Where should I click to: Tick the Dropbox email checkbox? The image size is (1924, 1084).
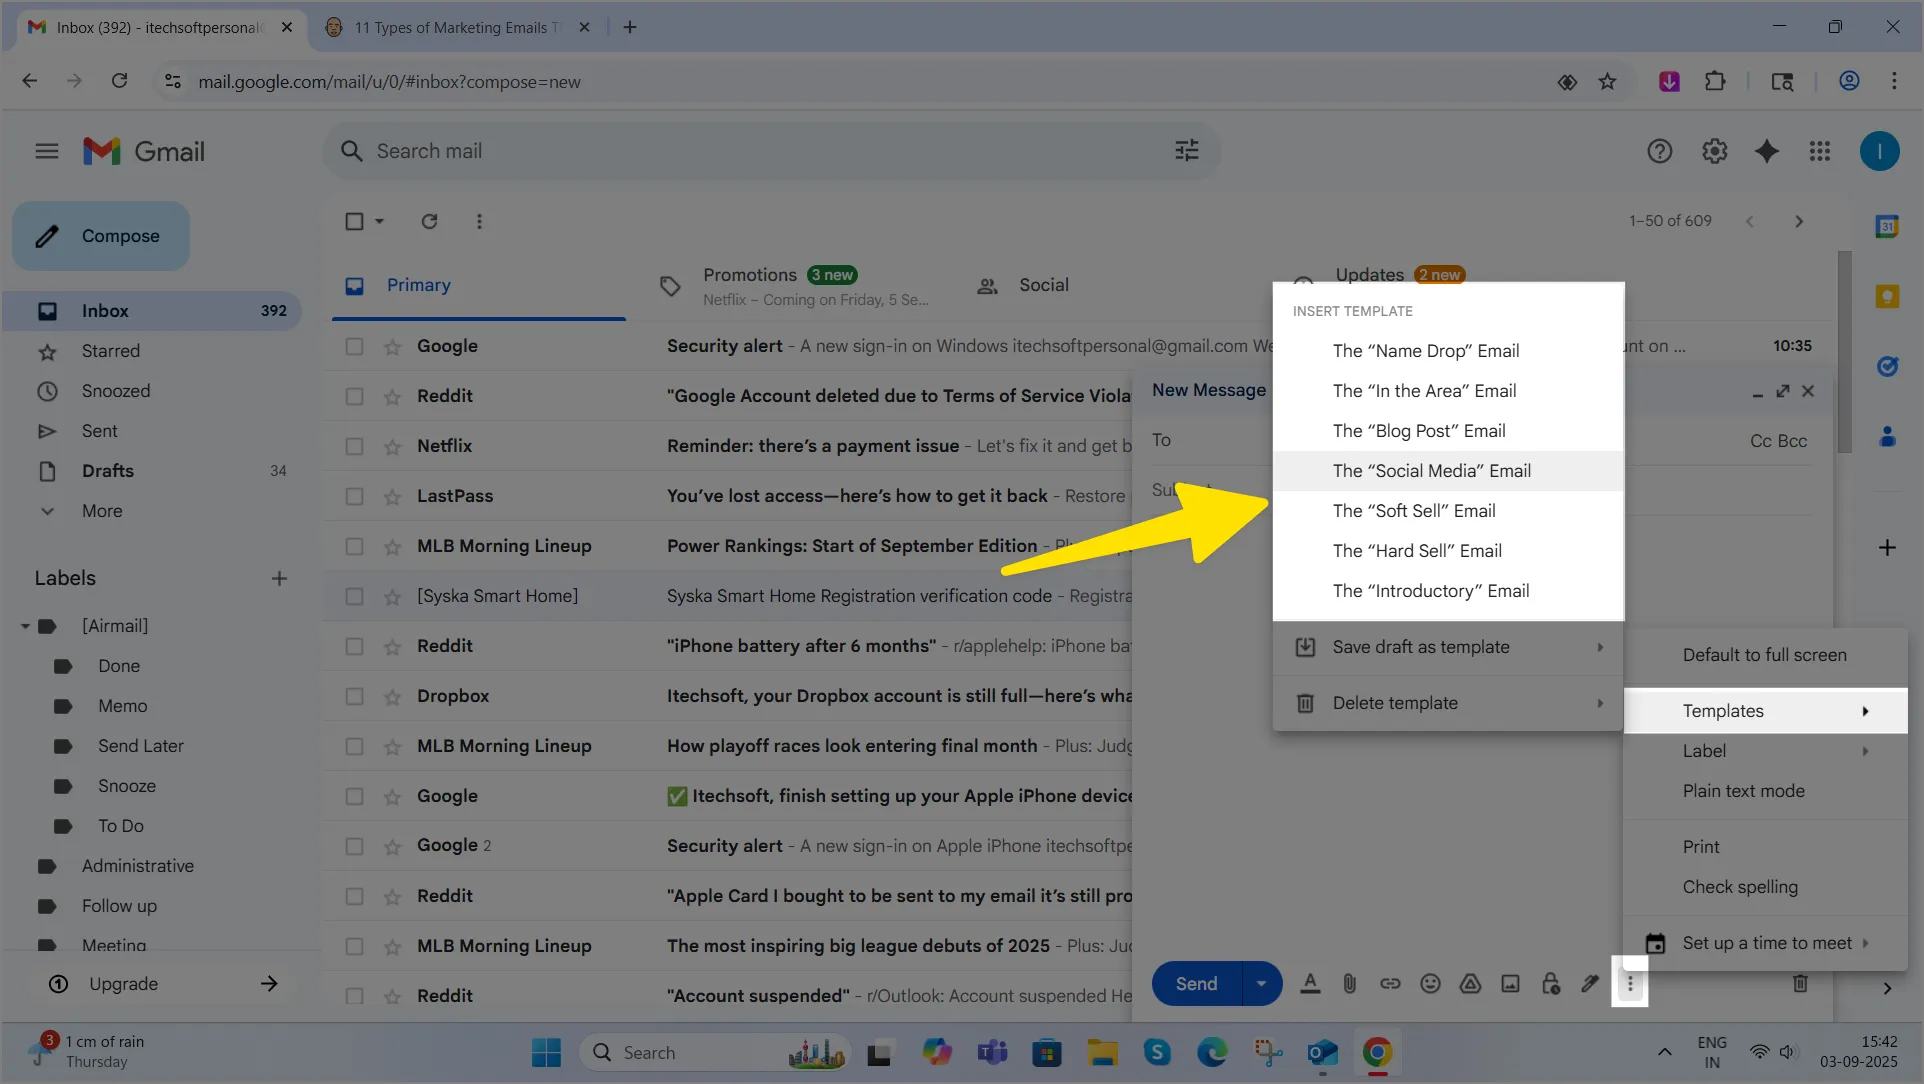tap(354, 696)
